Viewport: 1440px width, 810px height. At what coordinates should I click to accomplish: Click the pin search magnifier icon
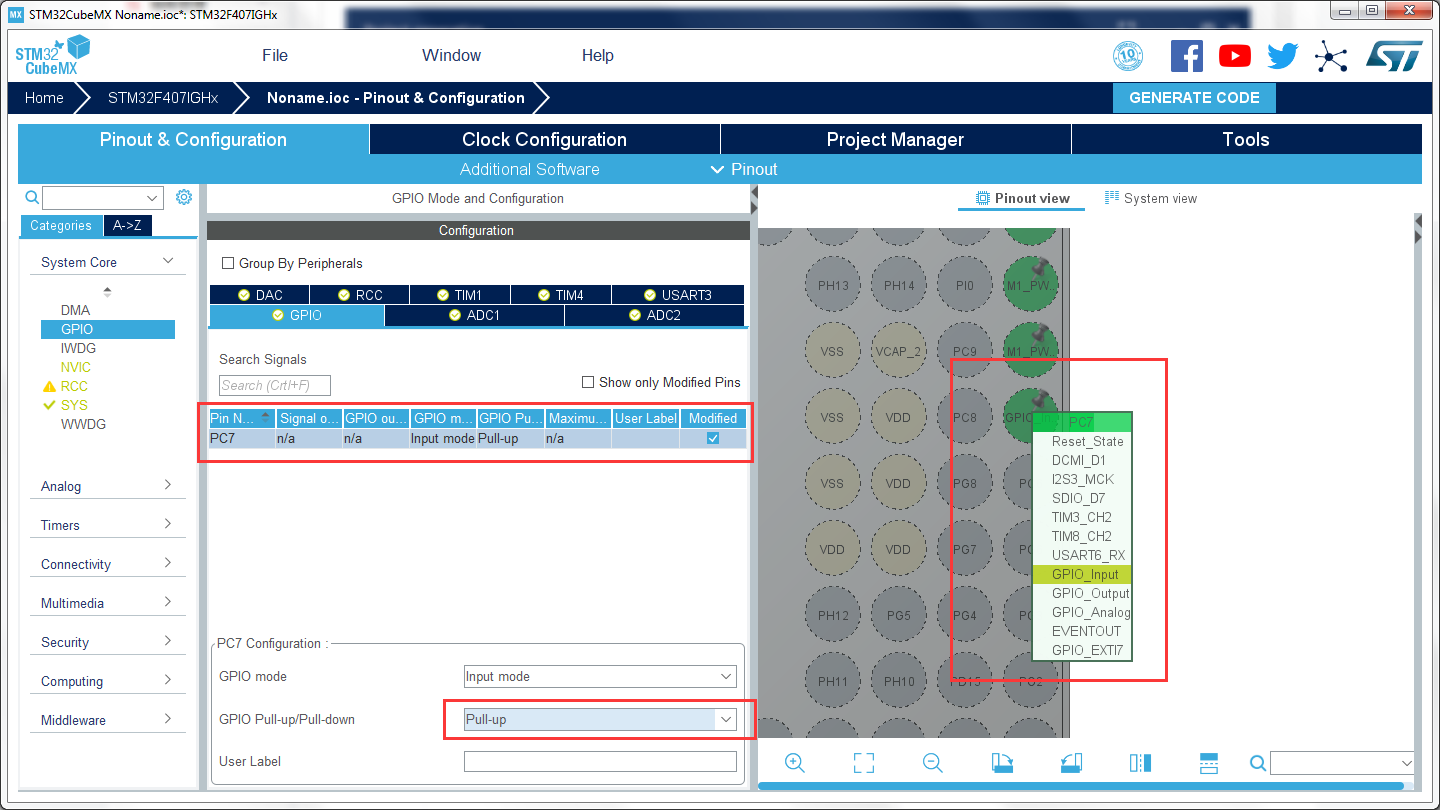1259,764
